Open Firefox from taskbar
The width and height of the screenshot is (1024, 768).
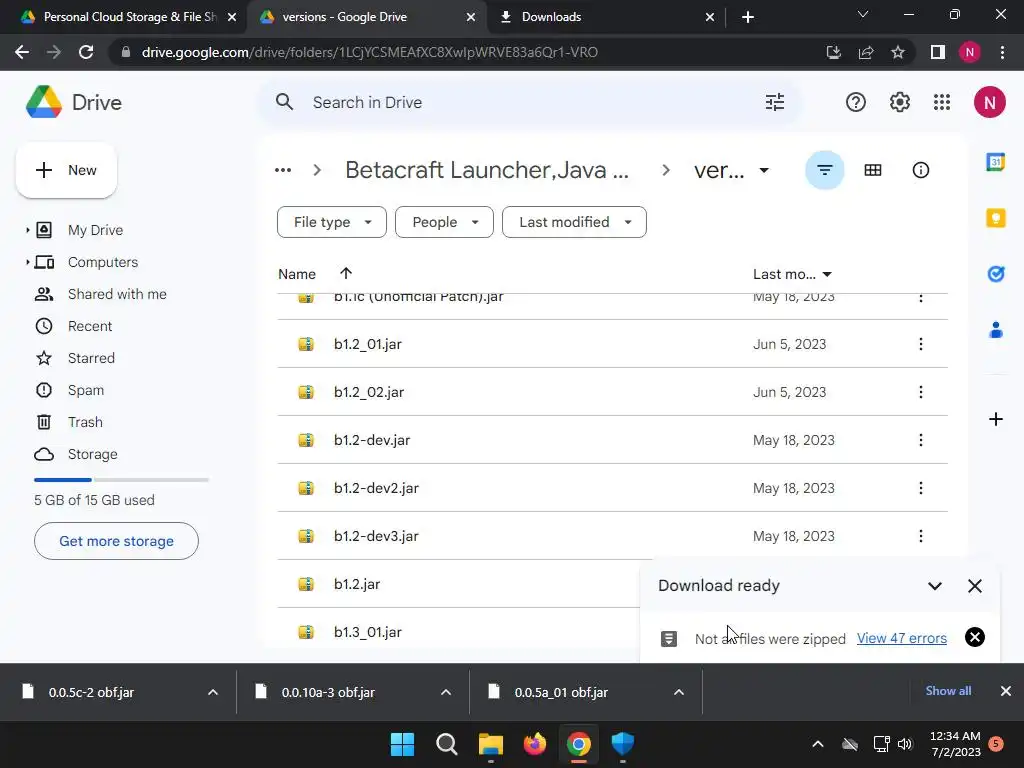535,744
